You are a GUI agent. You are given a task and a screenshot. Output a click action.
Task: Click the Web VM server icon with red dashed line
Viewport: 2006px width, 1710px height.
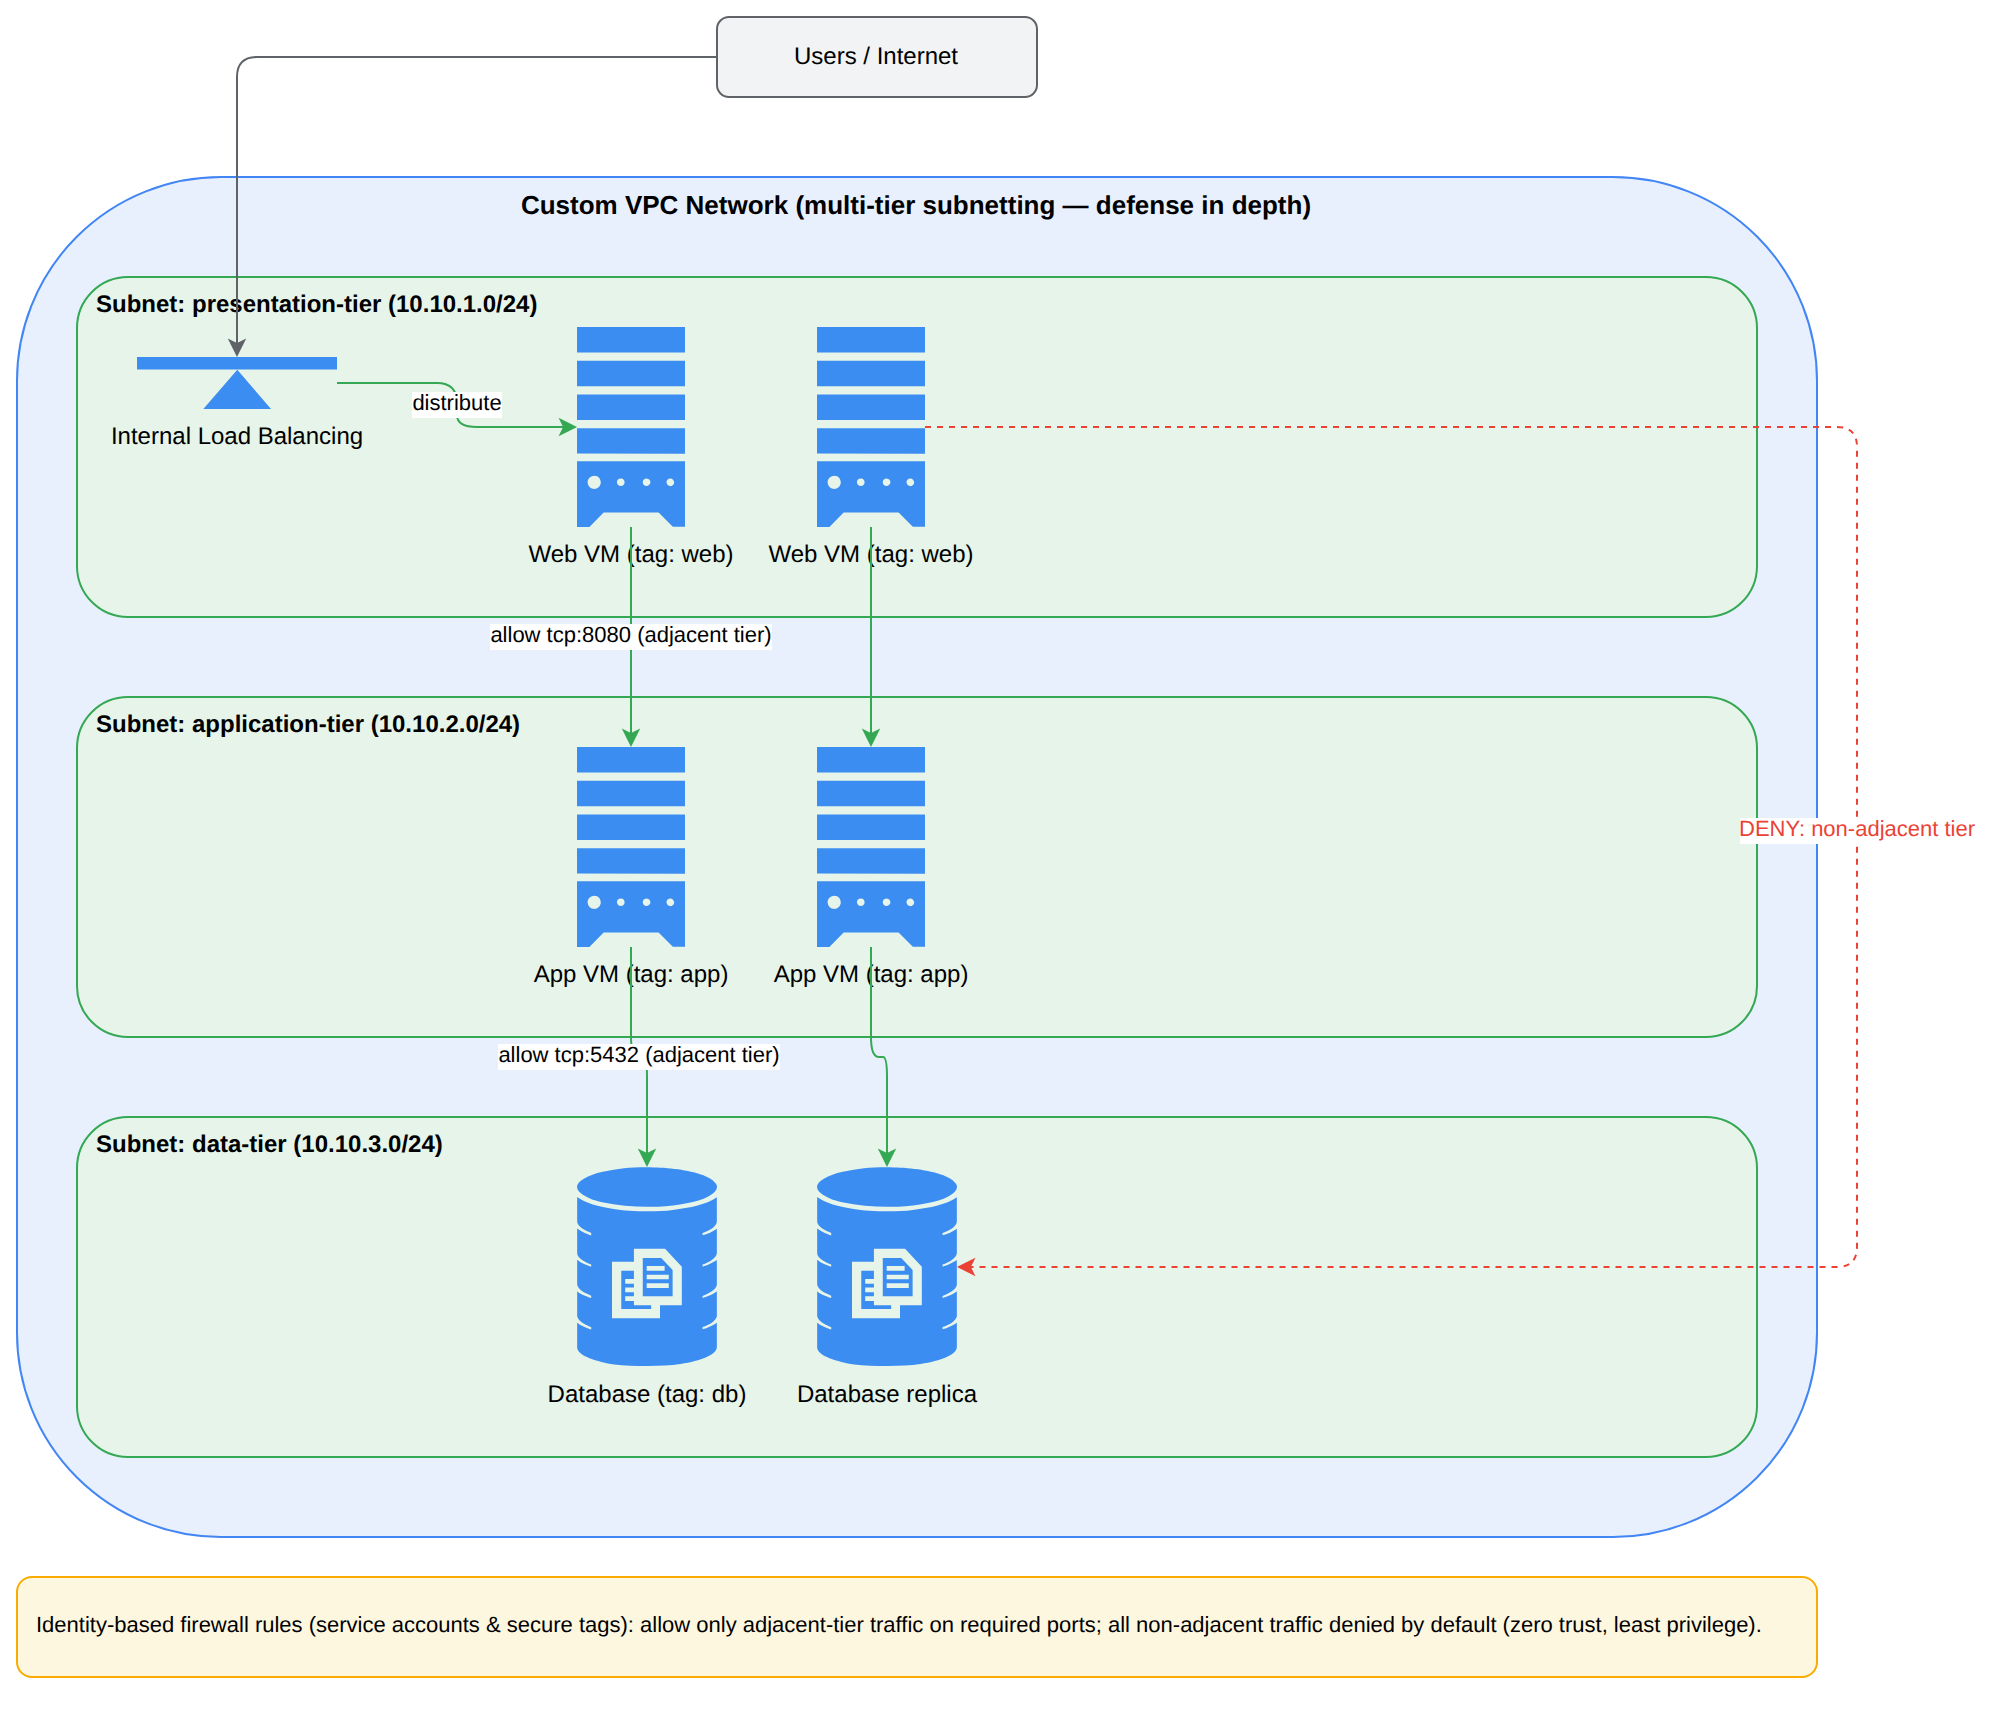coord(871,427)
